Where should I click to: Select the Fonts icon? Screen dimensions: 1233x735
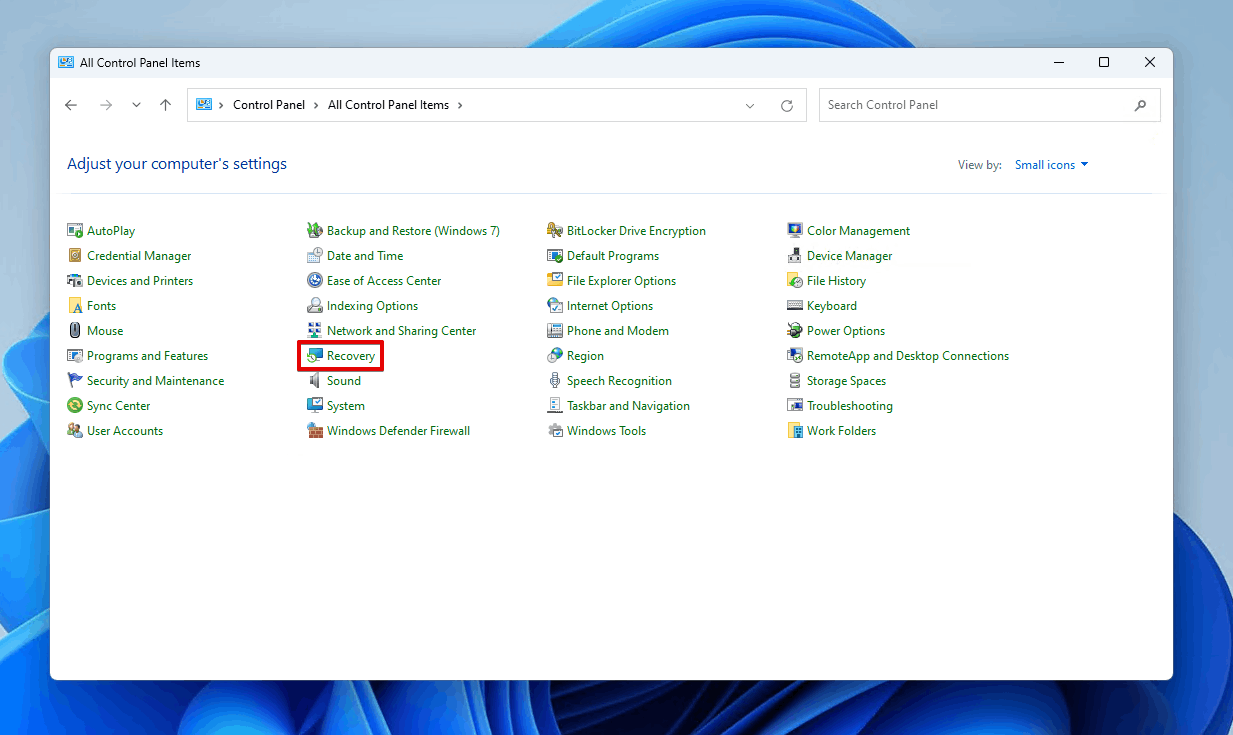pyautogui.click(x=75, y=306)
